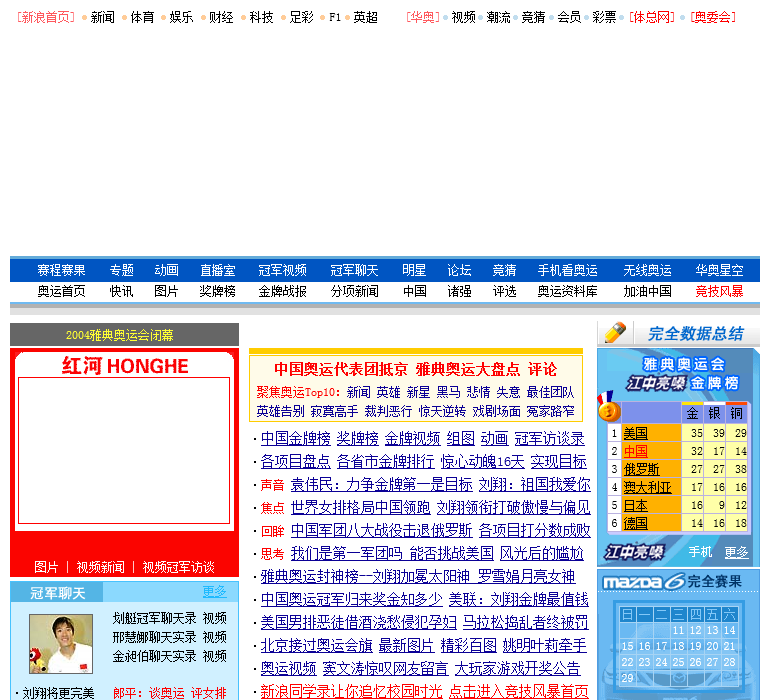Select 明星 in the blue navigation bar
770x700 pixels.
414,270
